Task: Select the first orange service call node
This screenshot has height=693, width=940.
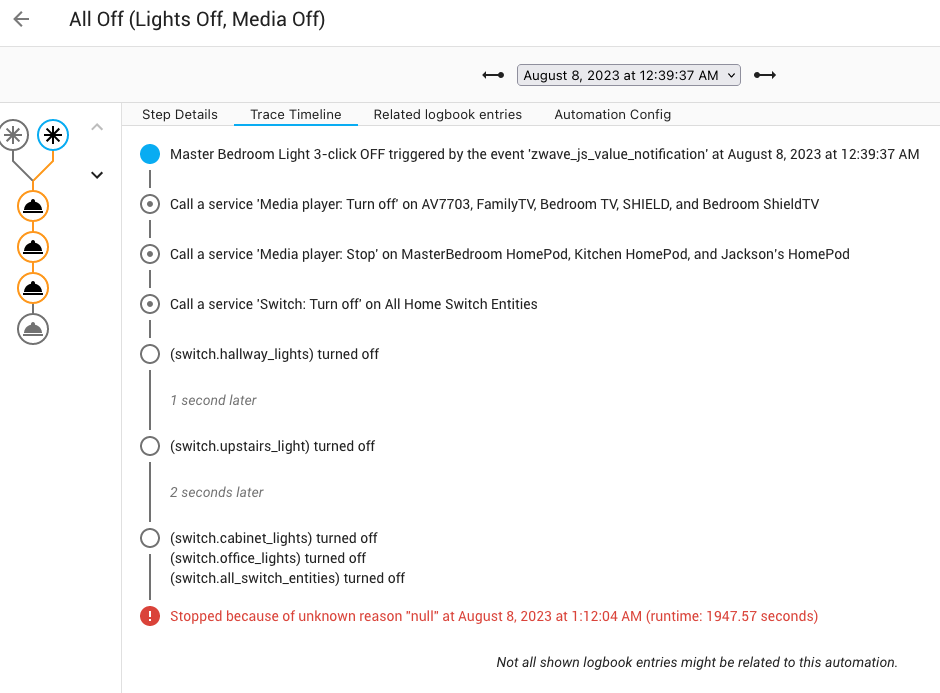Action: click(33, 206)
